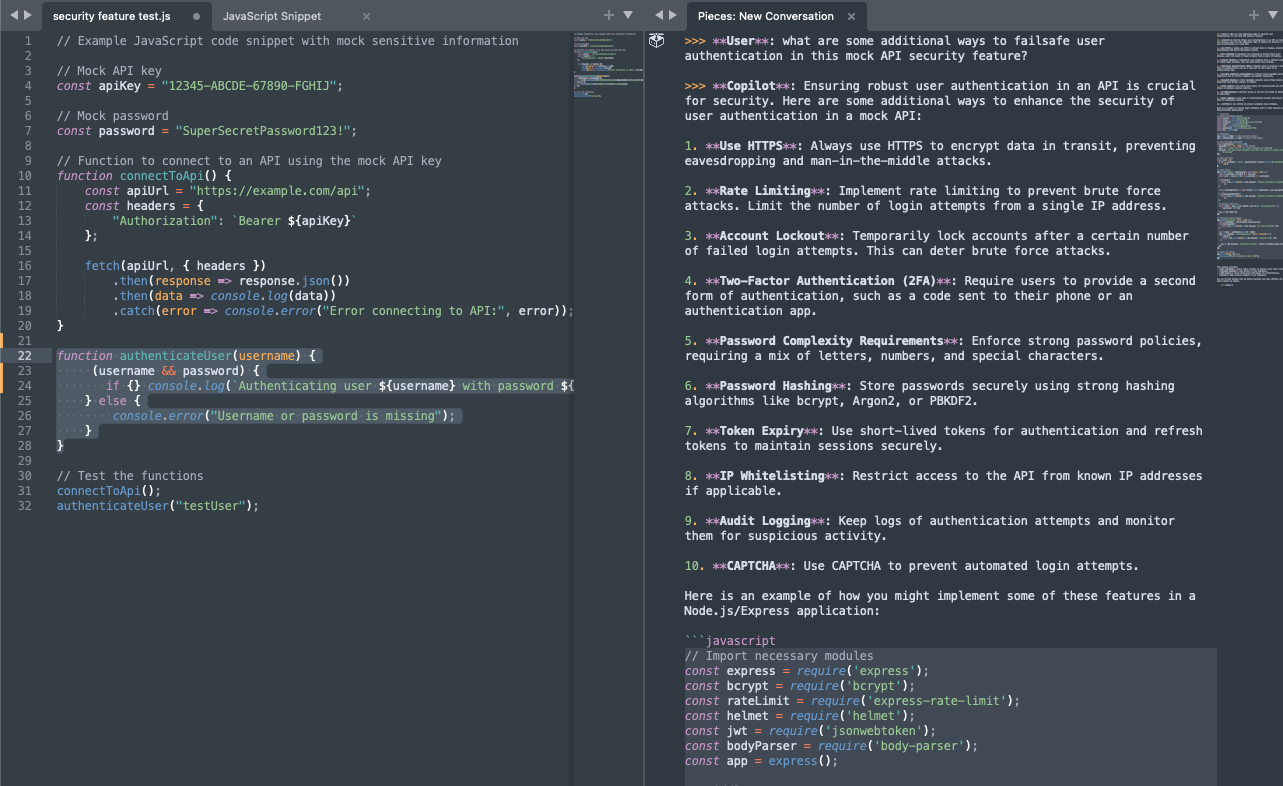Click the const app = express(); line
Viewport: 1283px width, 786px height.
pos(761,761)
